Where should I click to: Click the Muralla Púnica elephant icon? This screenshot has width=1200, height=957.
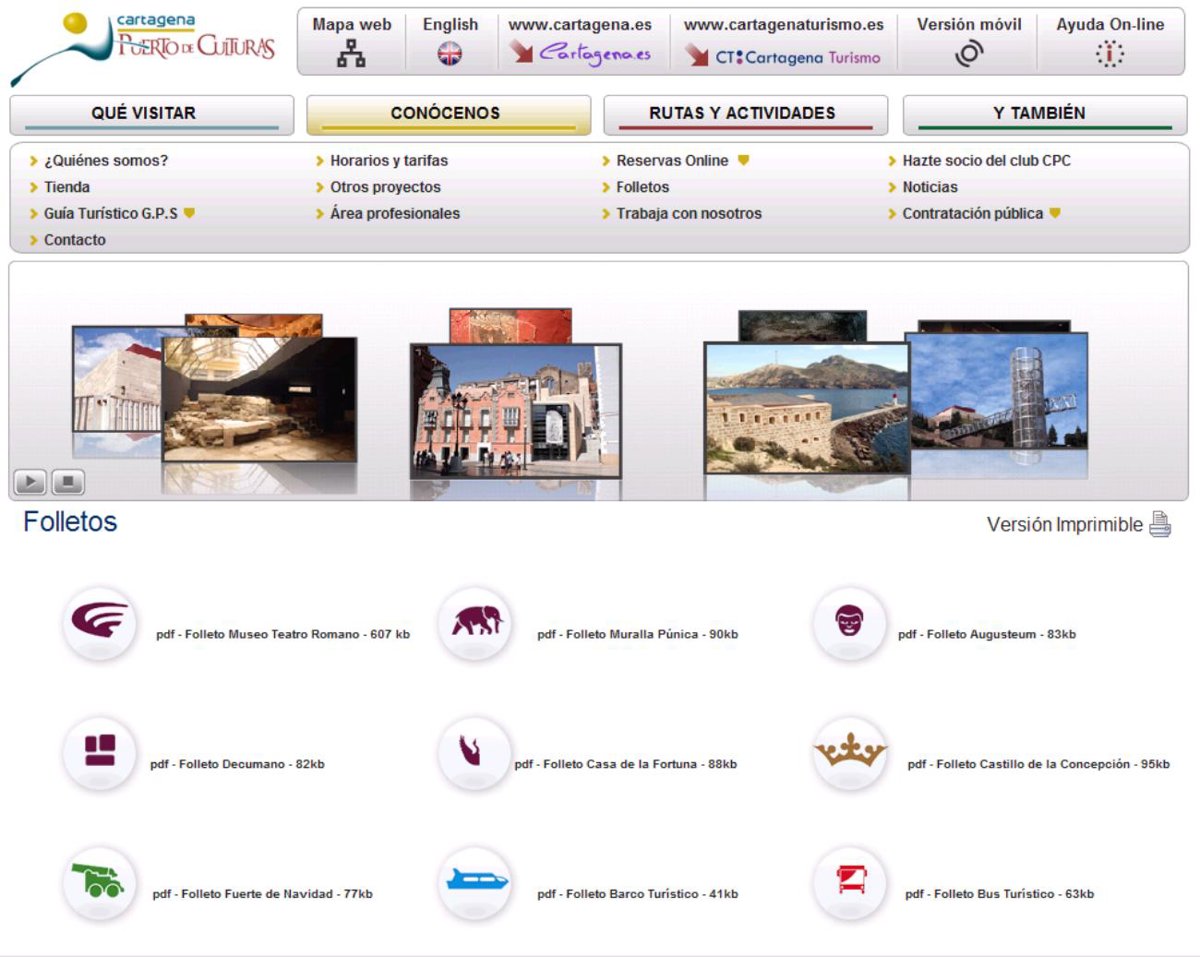[x=476, y=623]
